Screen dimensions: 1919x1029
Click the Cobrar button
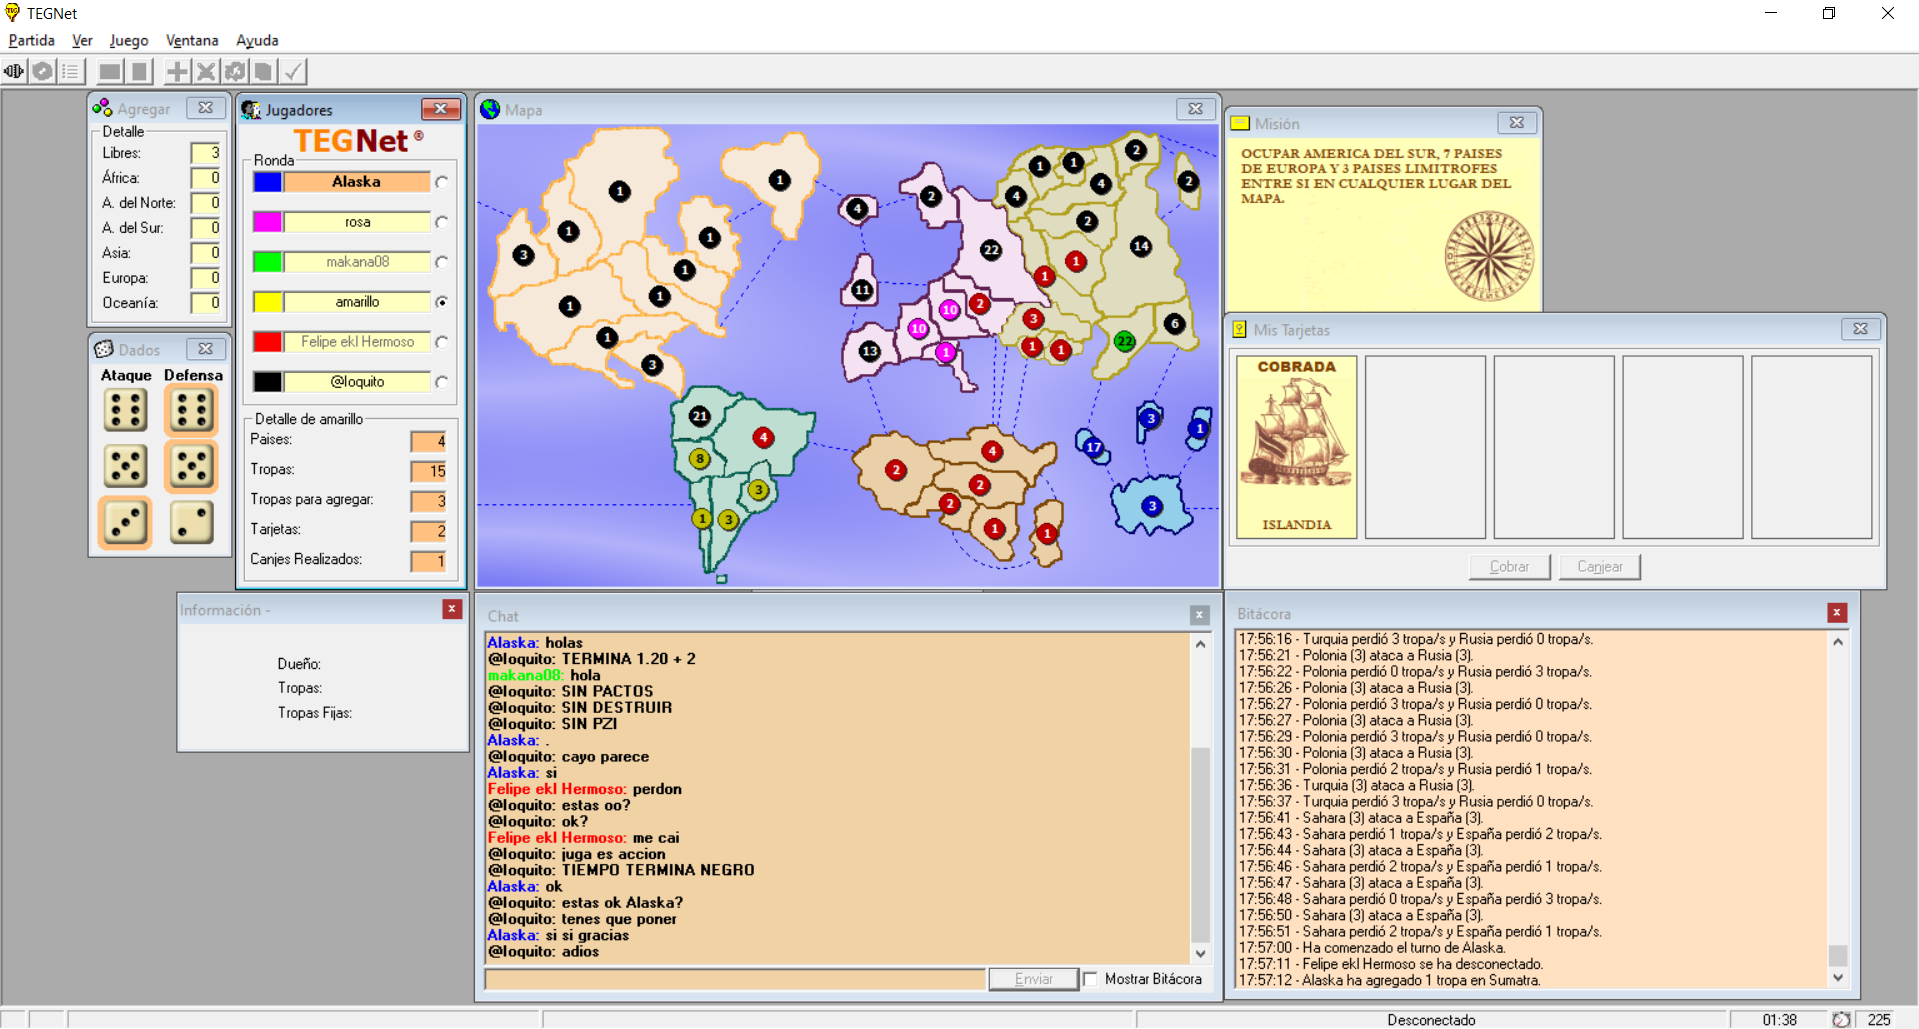tap(1509, 566)
